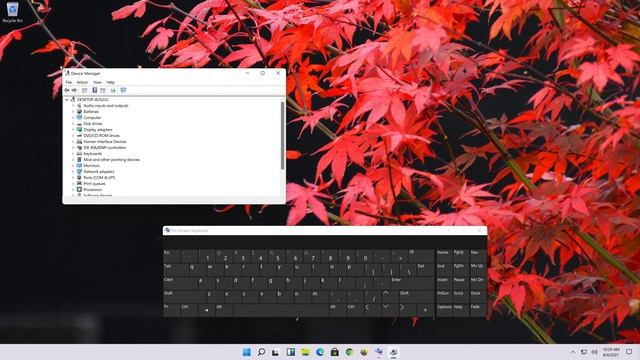Click Scan for hardware changes monitor icon
Viewport: 640px width, 360px height.
point(123,90)
